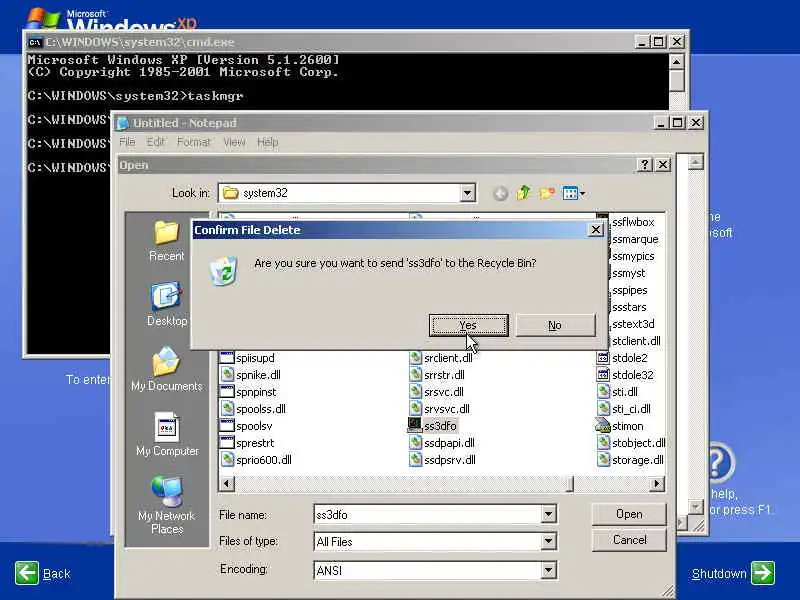
Task: Select the spoolsv file
Action: coord(246,426)
